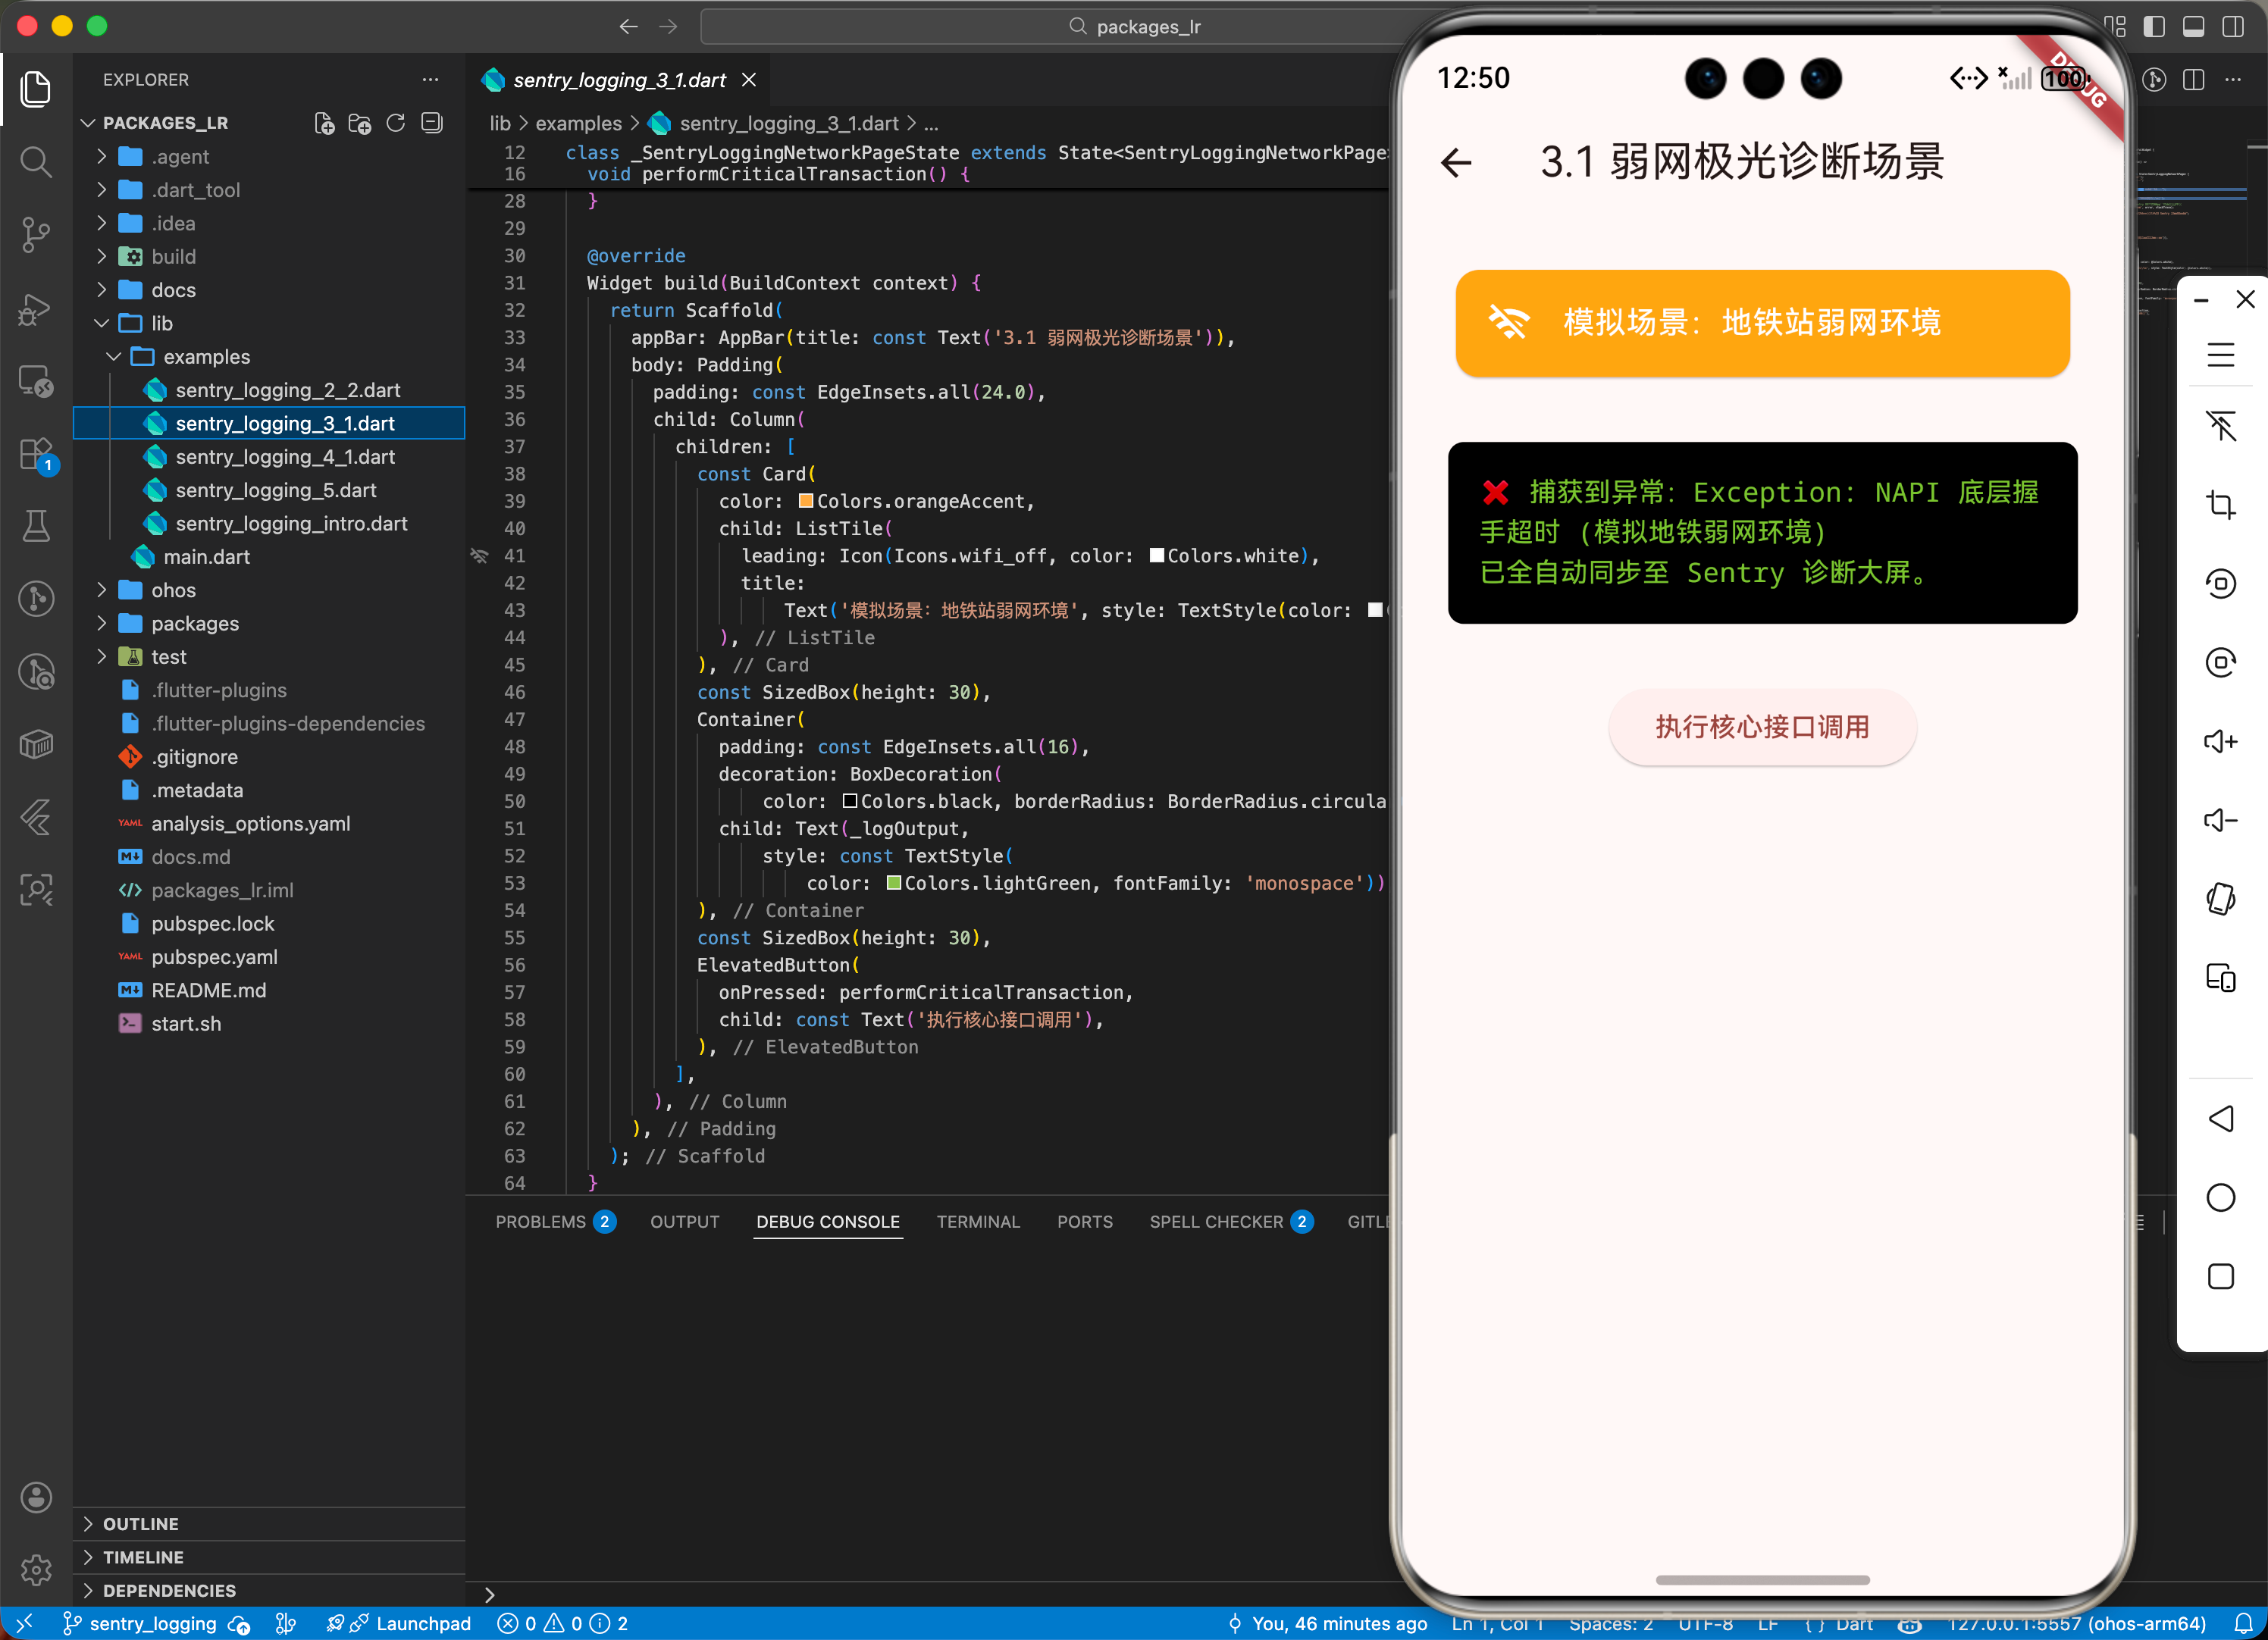Collapse the examples folder

tap(206, 357)
